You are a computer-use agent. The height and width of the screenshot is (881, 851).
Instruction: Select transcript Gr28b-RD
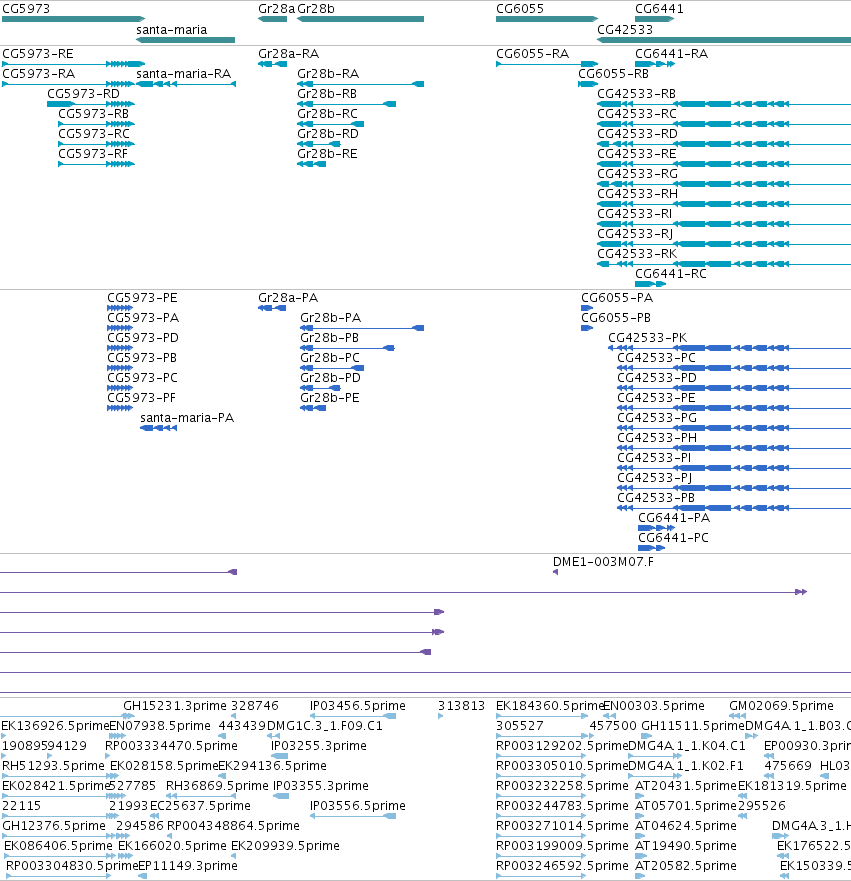(x=318, y=144)
